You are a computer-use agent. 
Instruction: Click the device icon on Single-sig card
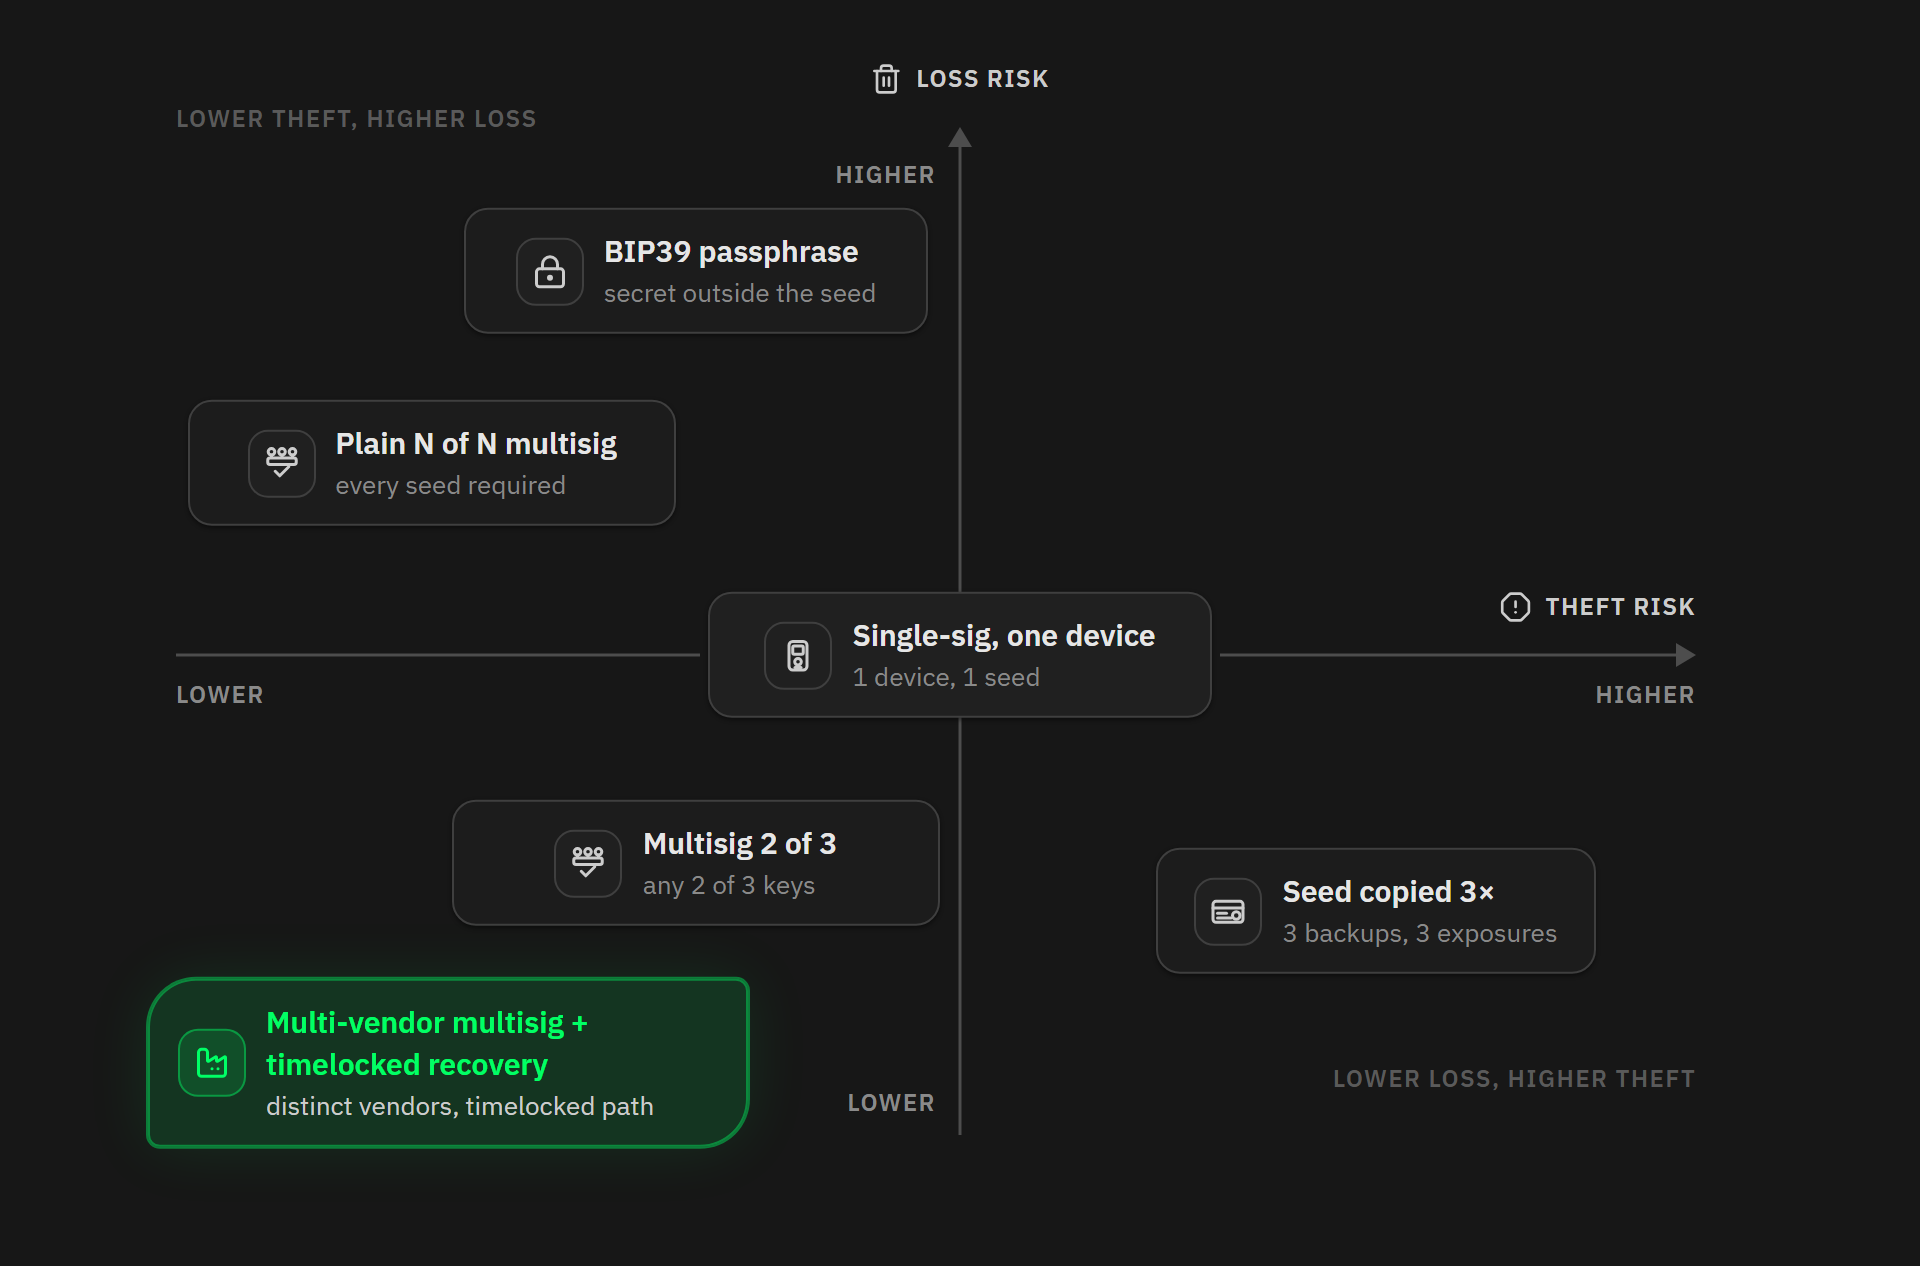(798, 656)
